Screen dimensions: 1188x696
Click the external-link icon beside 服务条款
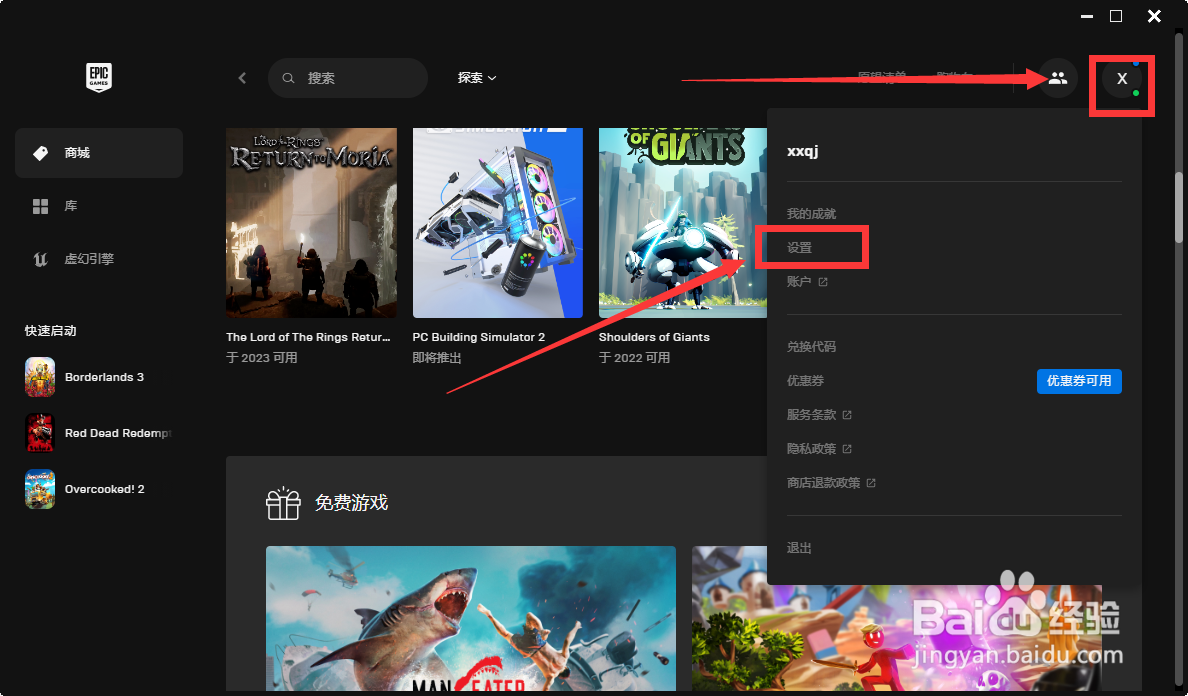847,415
